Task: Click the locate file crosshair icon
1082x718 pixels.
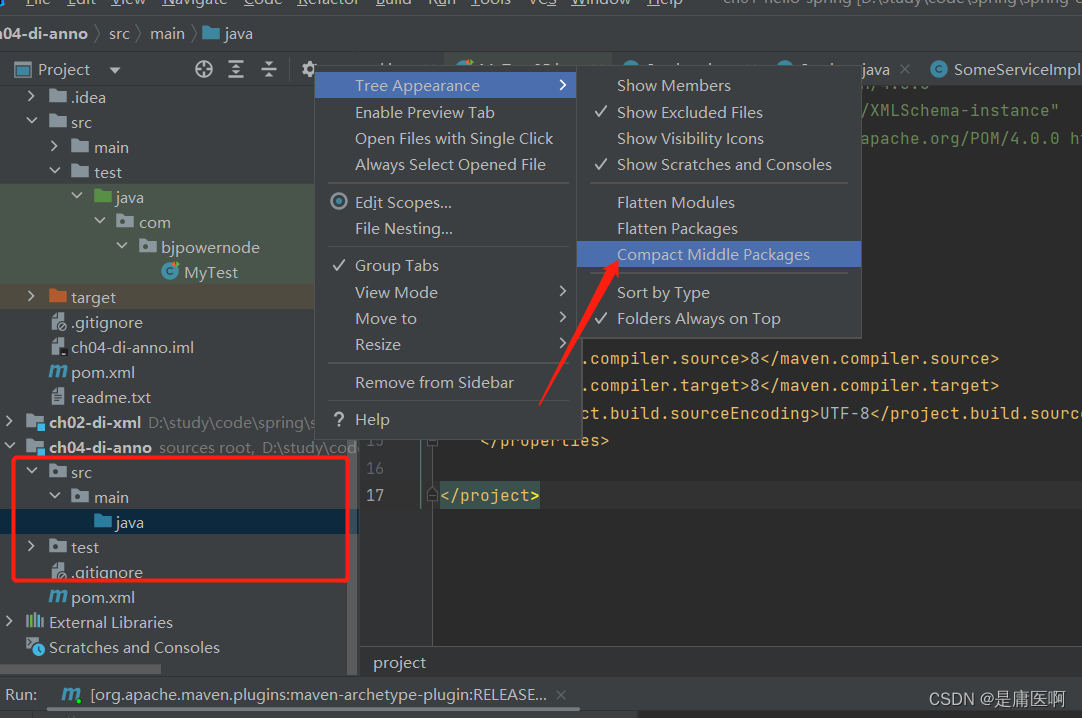Action: pos(204,69)
